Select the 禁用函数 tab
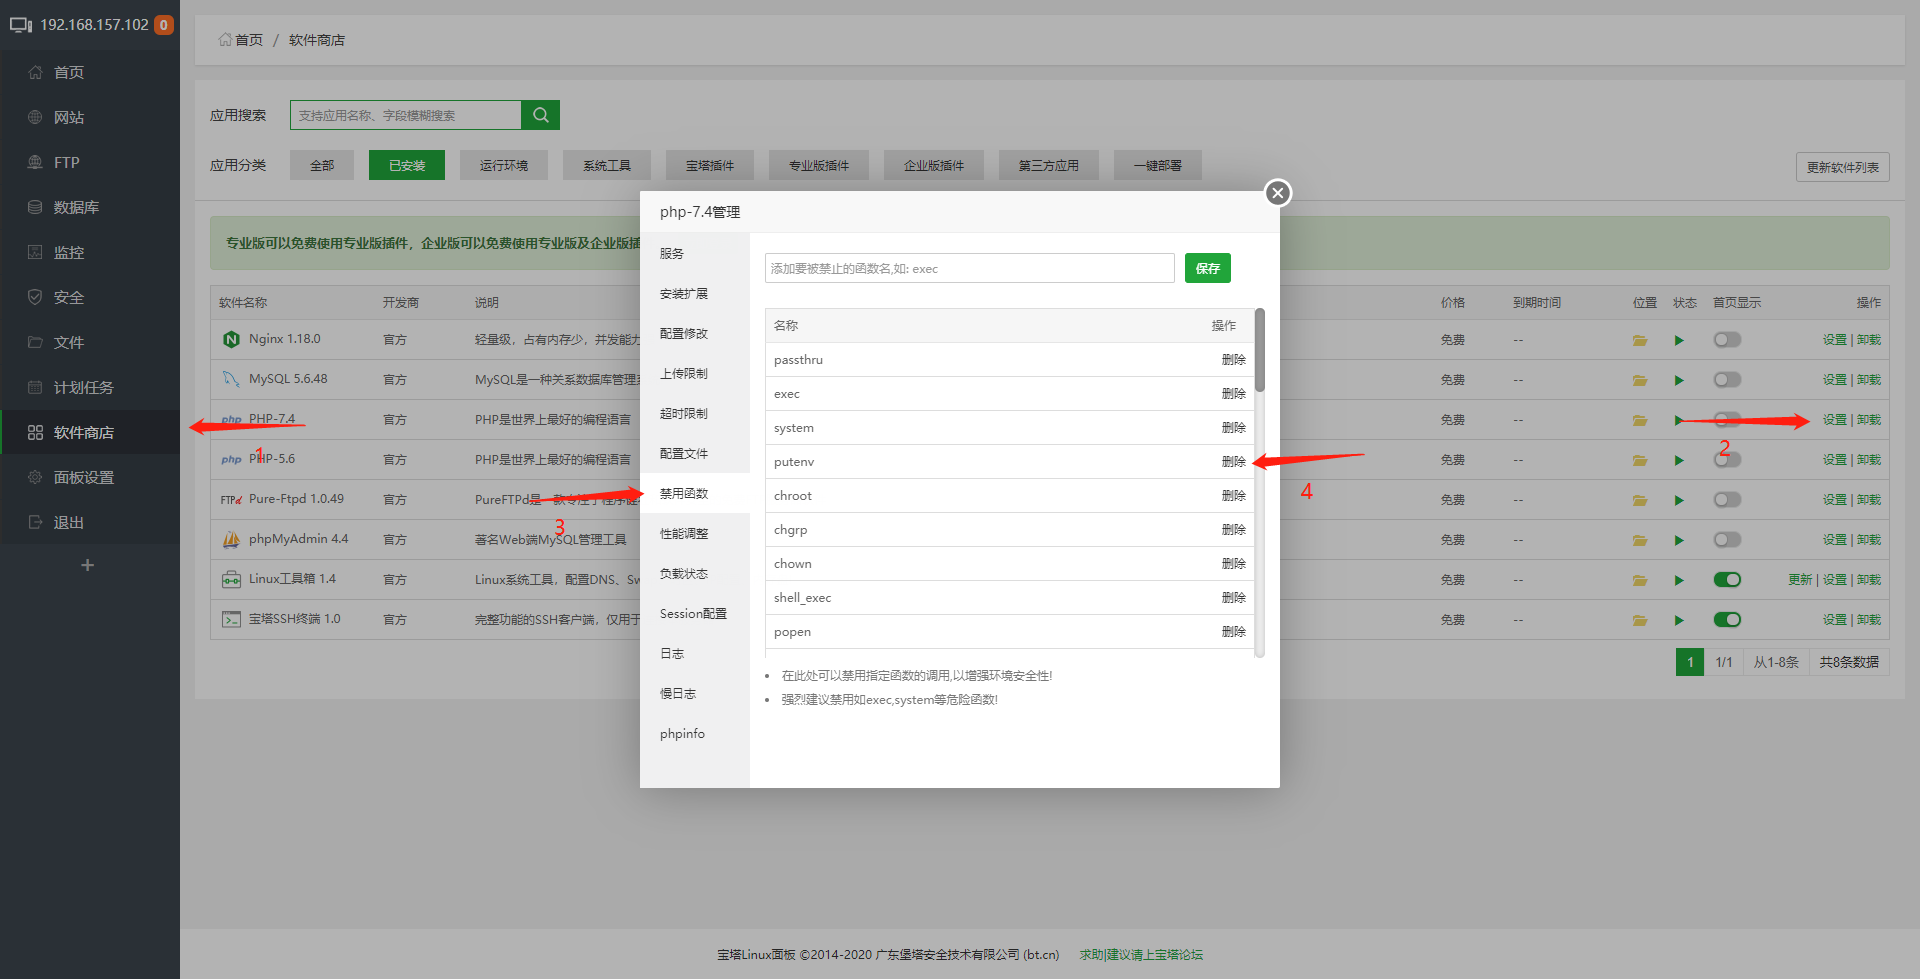Viewport: 1920px width, 979px height. point(695,494)
